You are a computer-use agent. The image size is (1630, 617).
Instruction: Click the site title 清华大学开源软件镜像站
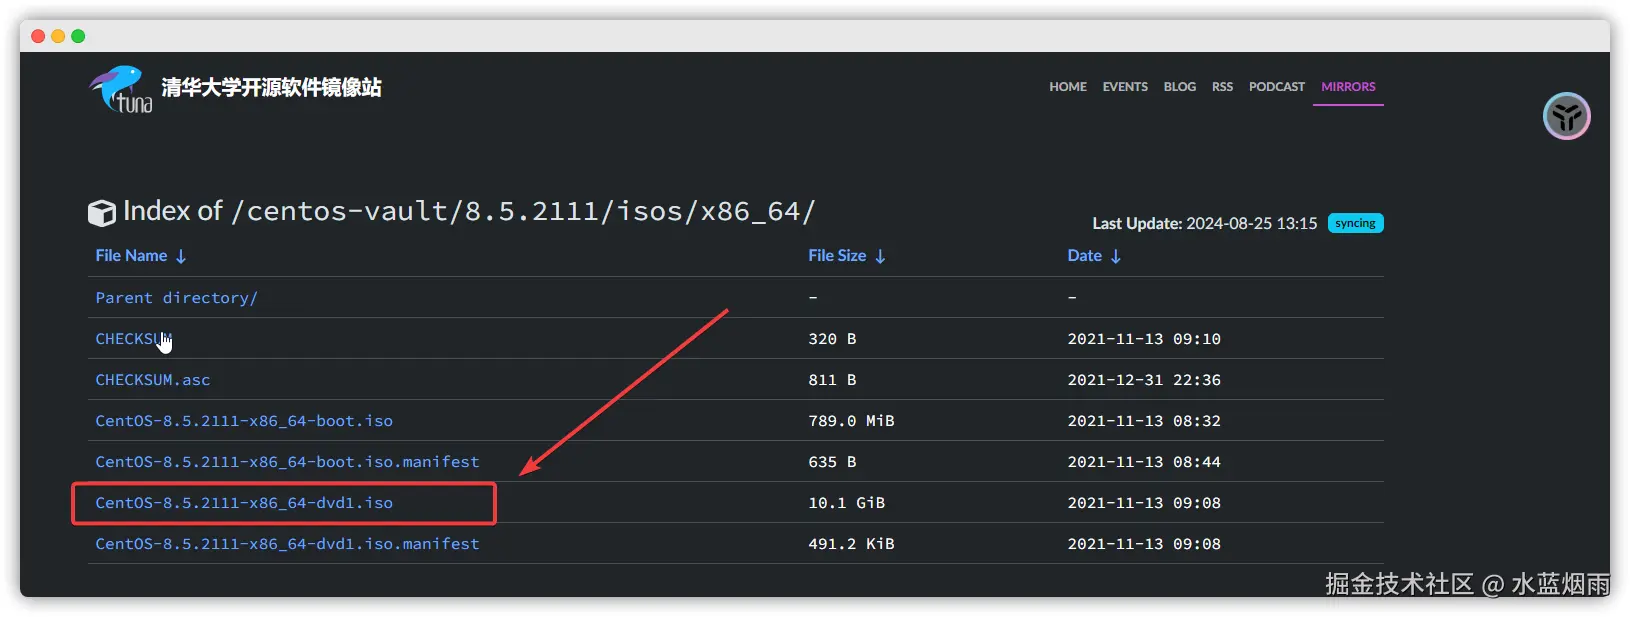coord(271,88)
